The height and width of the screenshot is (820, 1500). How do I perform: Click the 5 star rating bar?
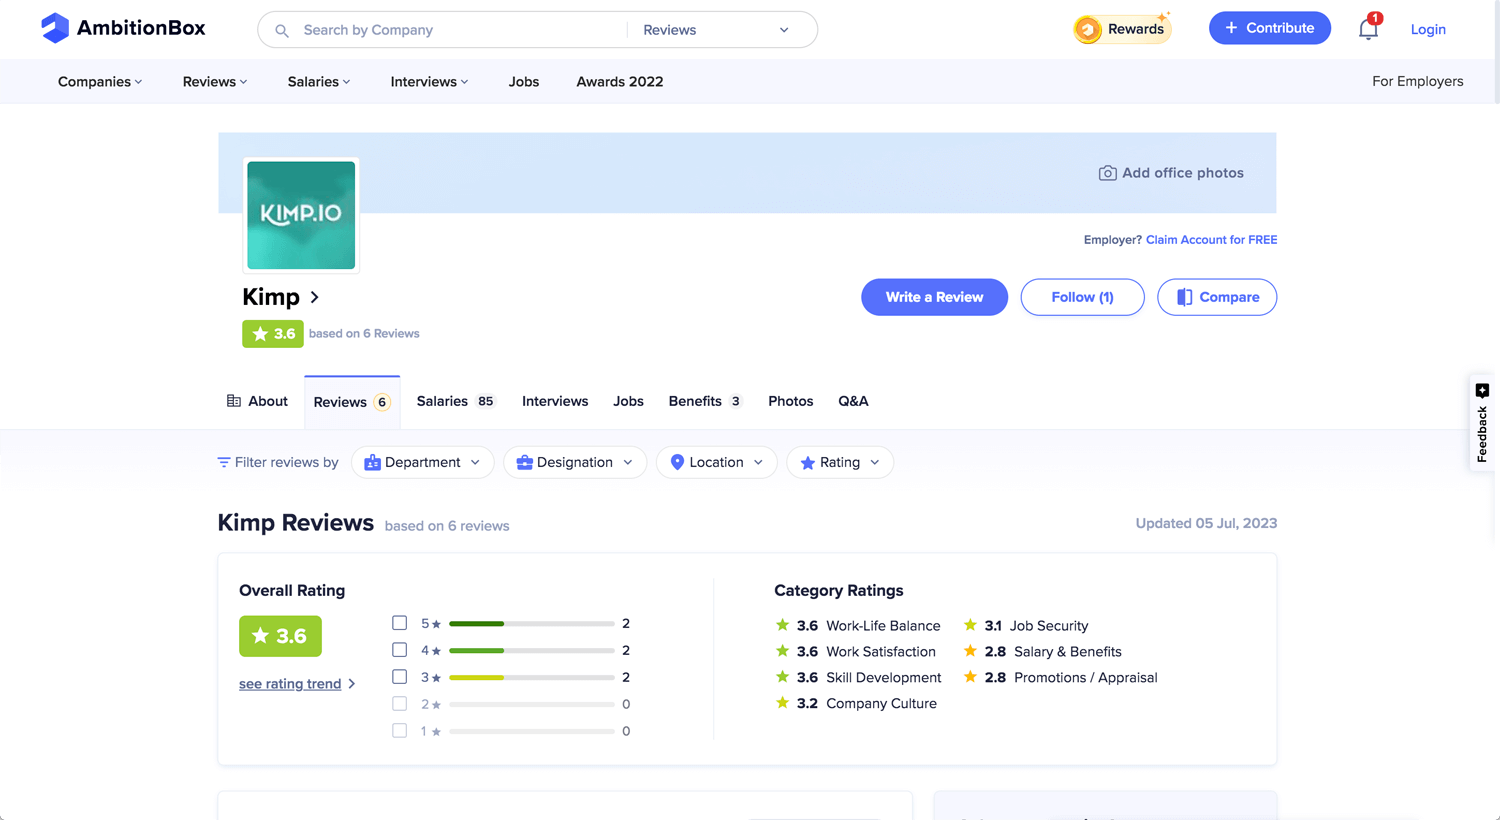click(532, 624)
